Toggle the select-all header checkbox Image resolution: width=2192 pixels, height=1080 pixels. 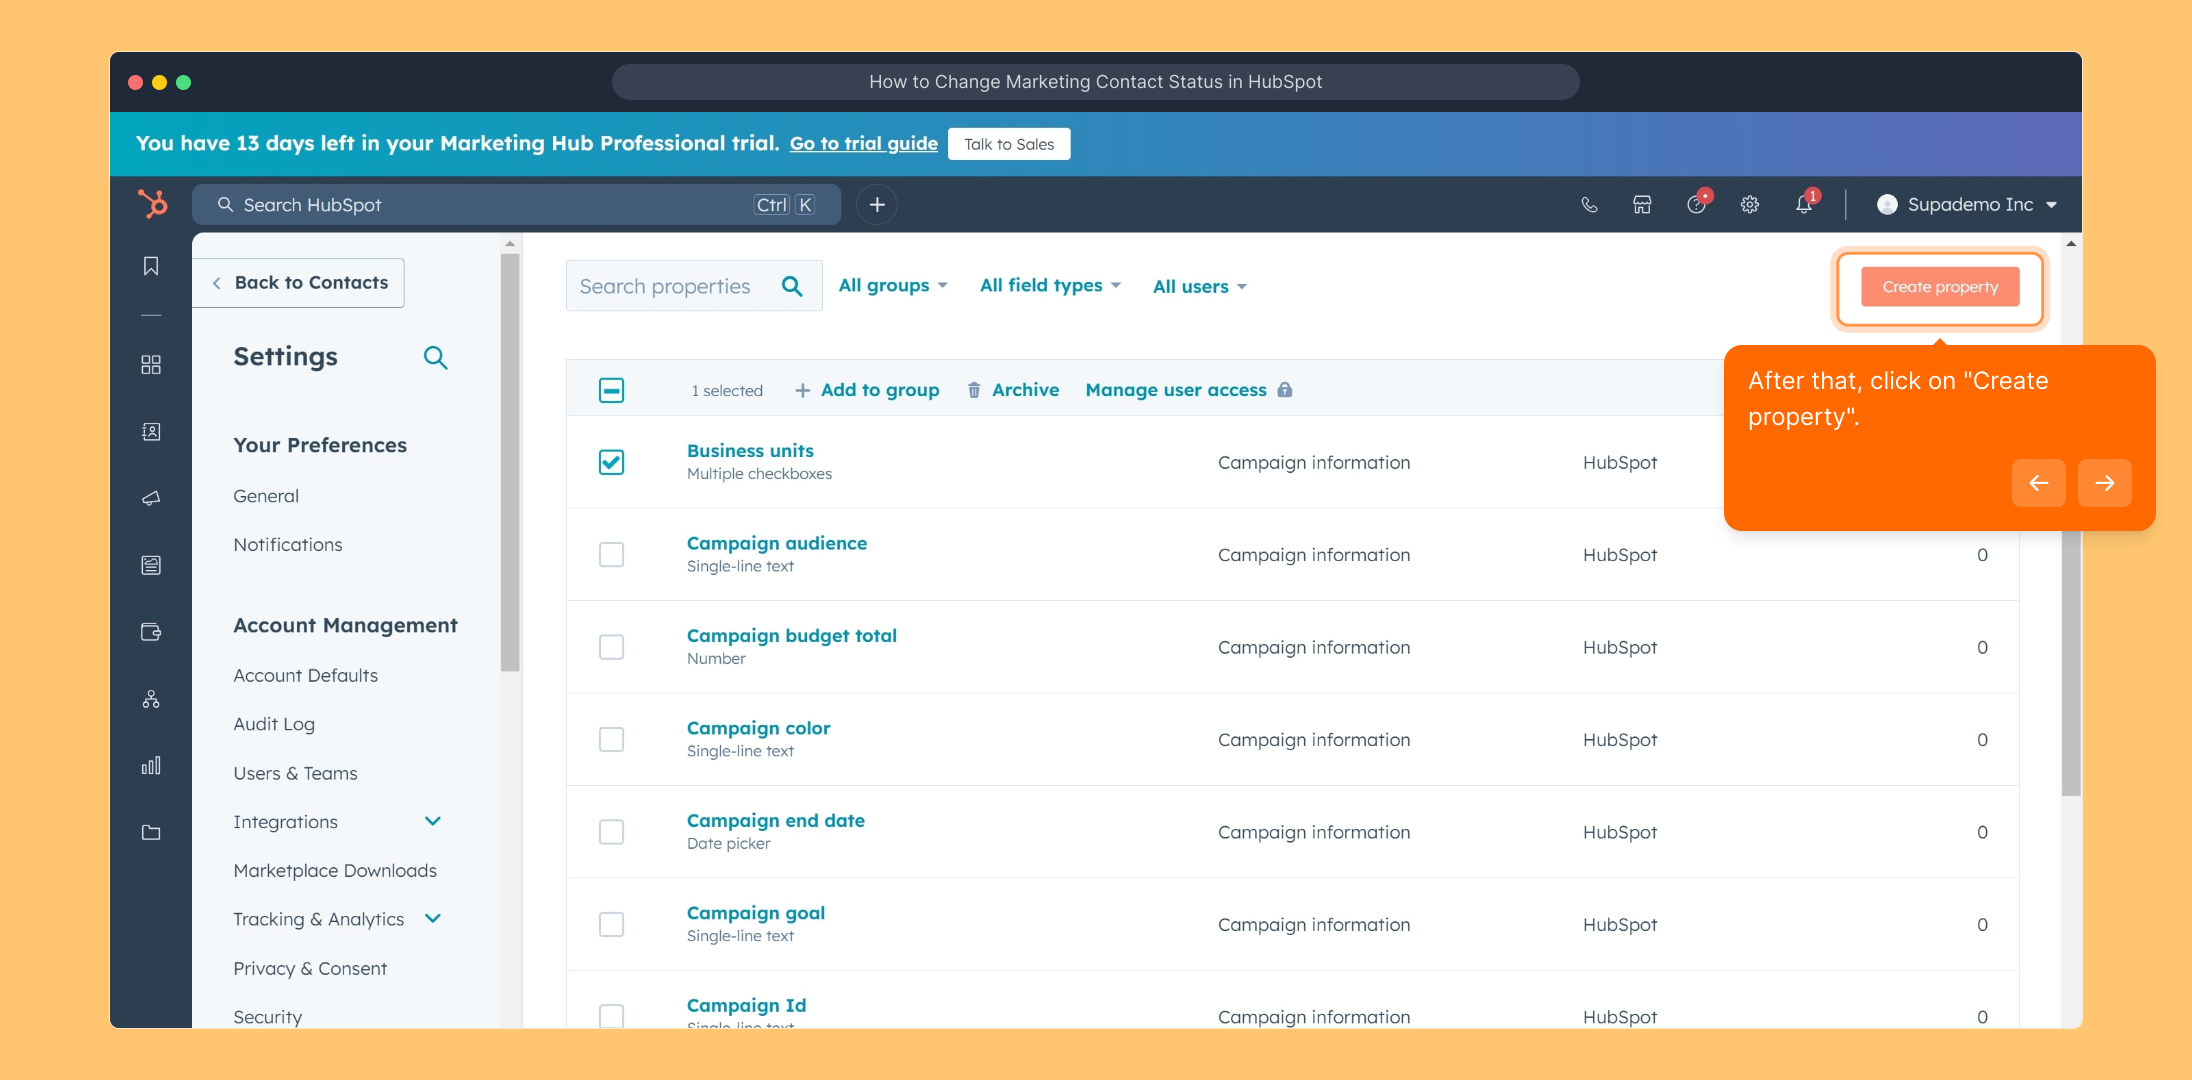coord(611,390)
